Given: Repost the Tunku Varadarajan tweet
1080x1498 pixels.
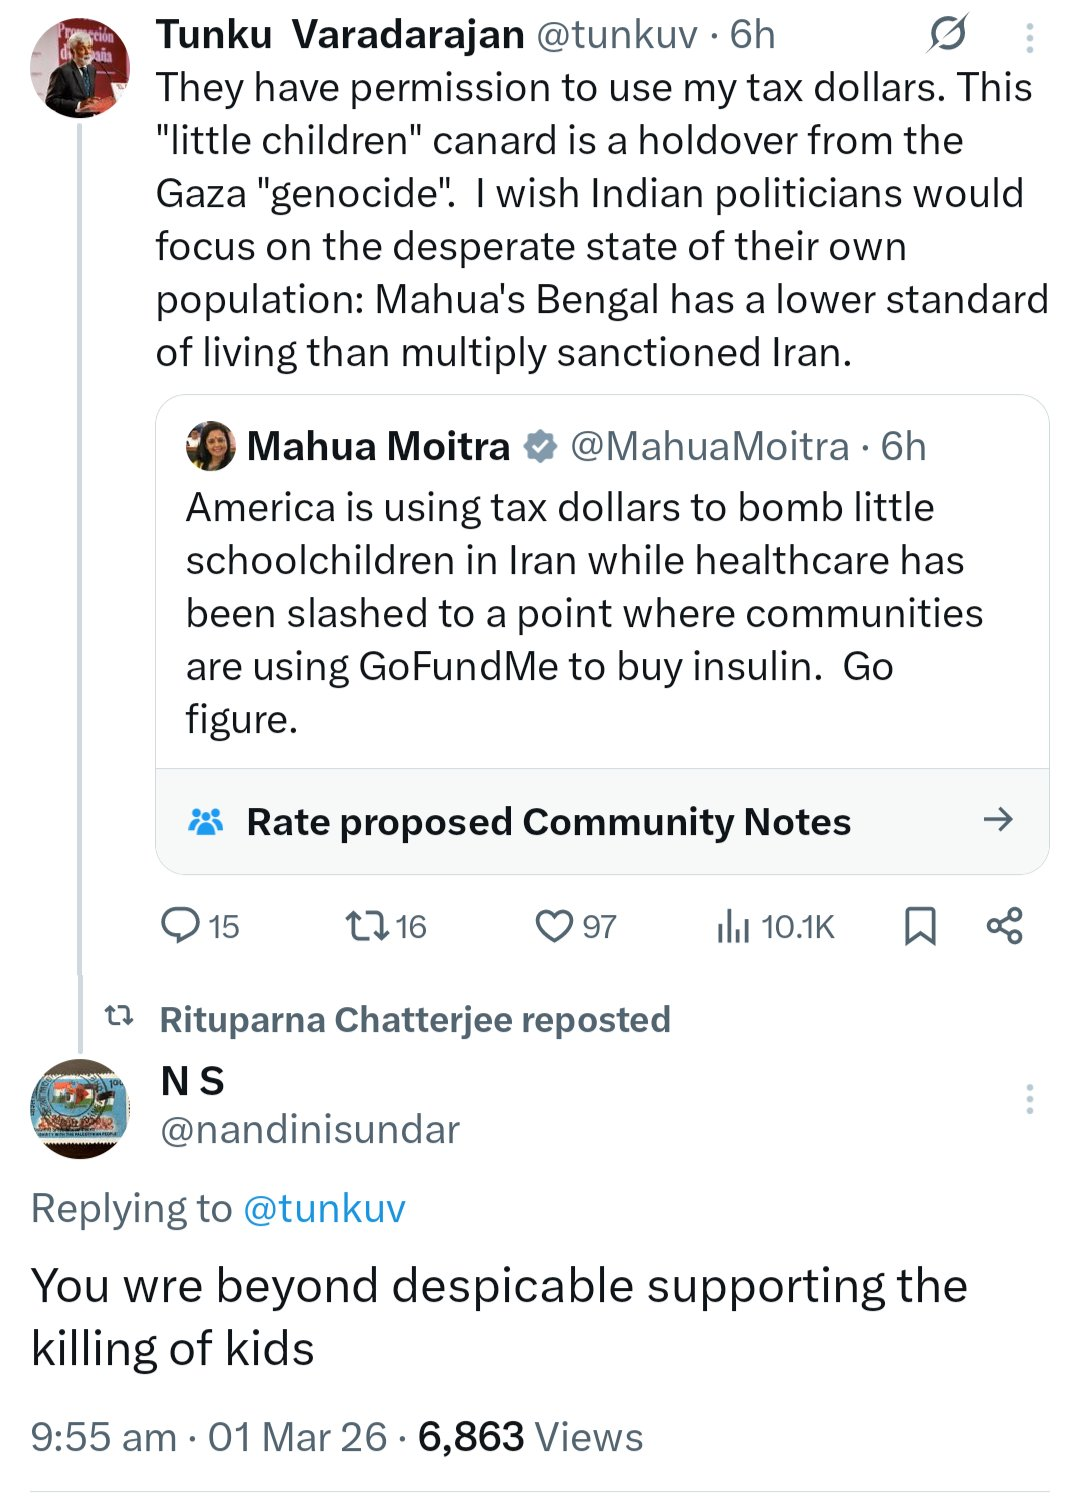Looking at the screenshot, I should pyautogui.click(x=367, y=926).
